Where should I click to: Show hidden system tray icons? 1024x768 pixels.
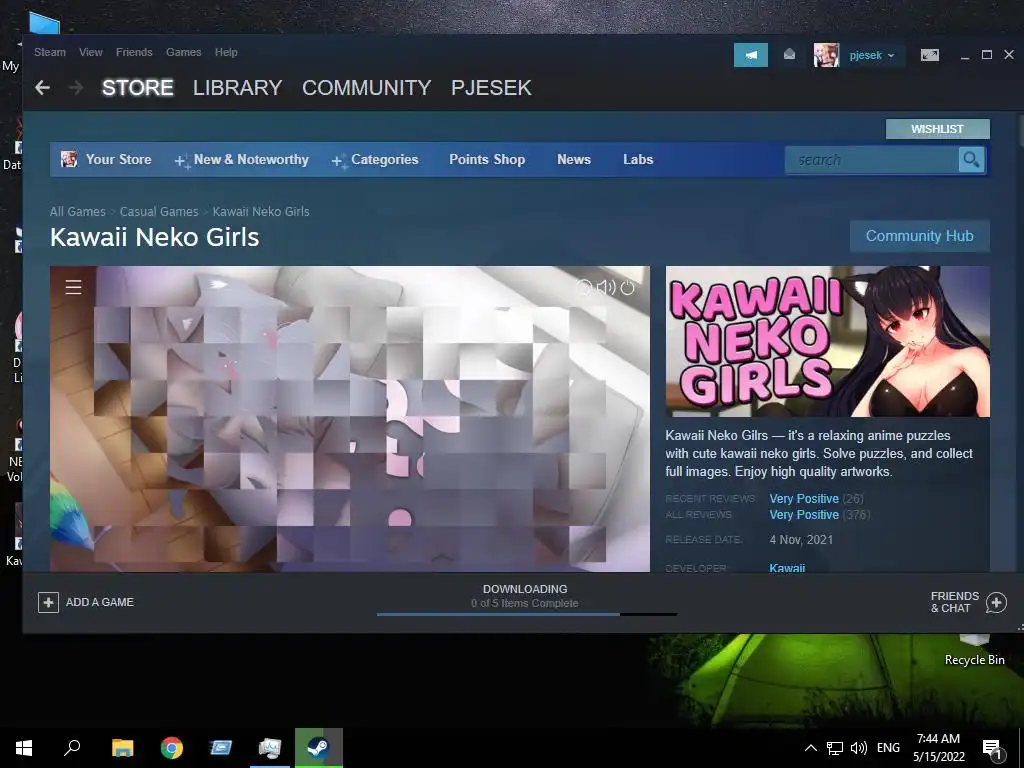pos(810,748)
